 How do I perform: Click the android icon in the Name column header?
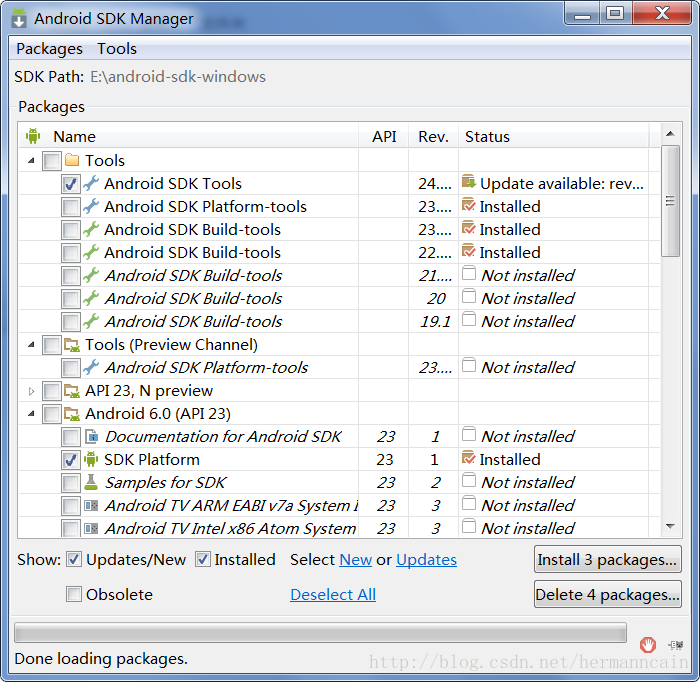[x=33, y=136]
